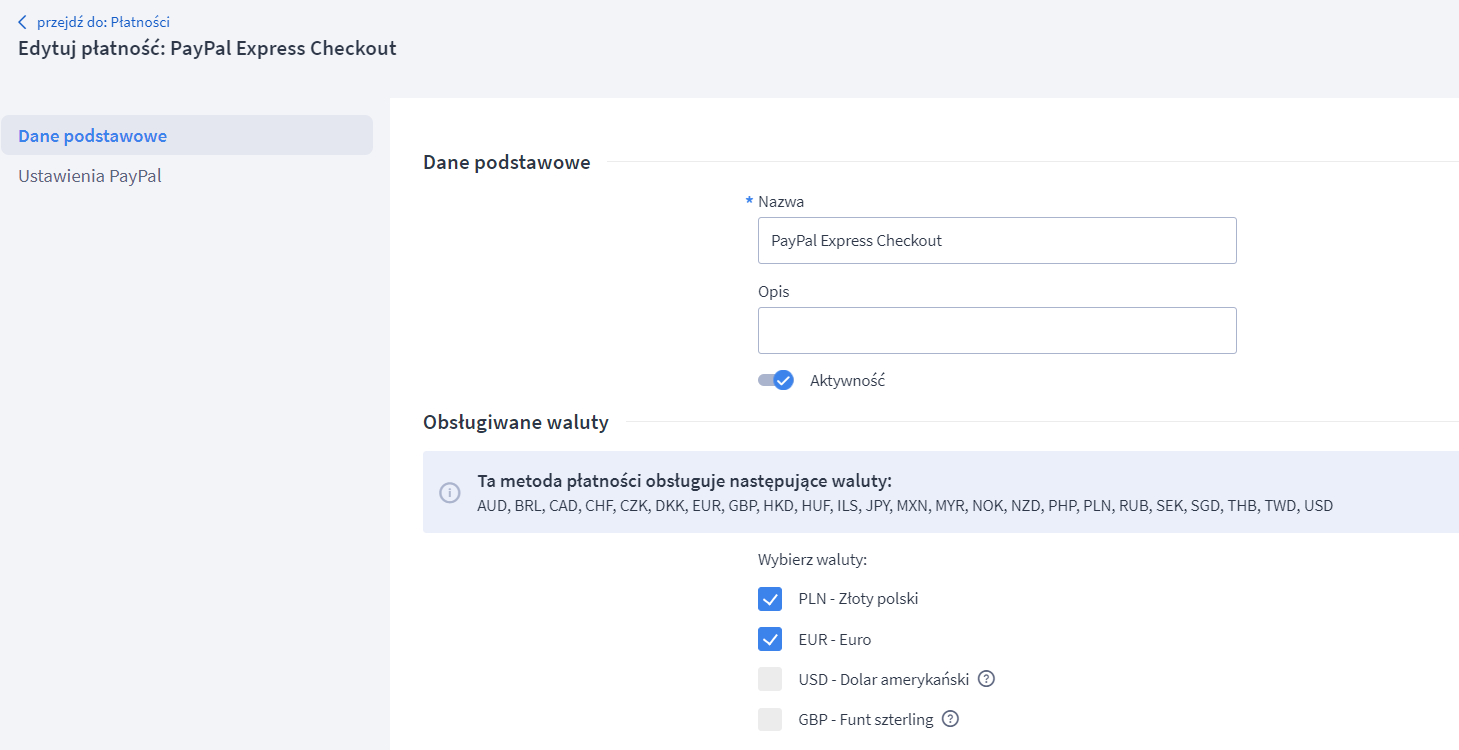Click the info icon in the currencies notice
This screenshot has width=1459, height=750.
[x=450, y=493]
